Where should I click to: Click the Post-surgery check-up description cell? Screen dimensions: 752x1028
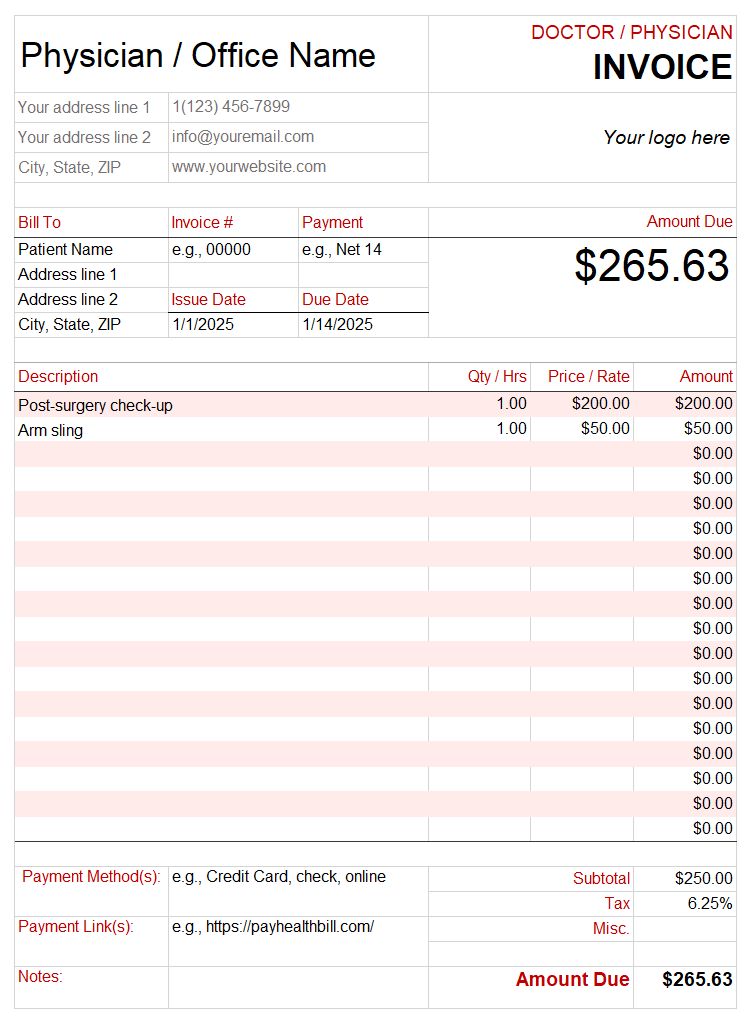(x=96, y=405)
